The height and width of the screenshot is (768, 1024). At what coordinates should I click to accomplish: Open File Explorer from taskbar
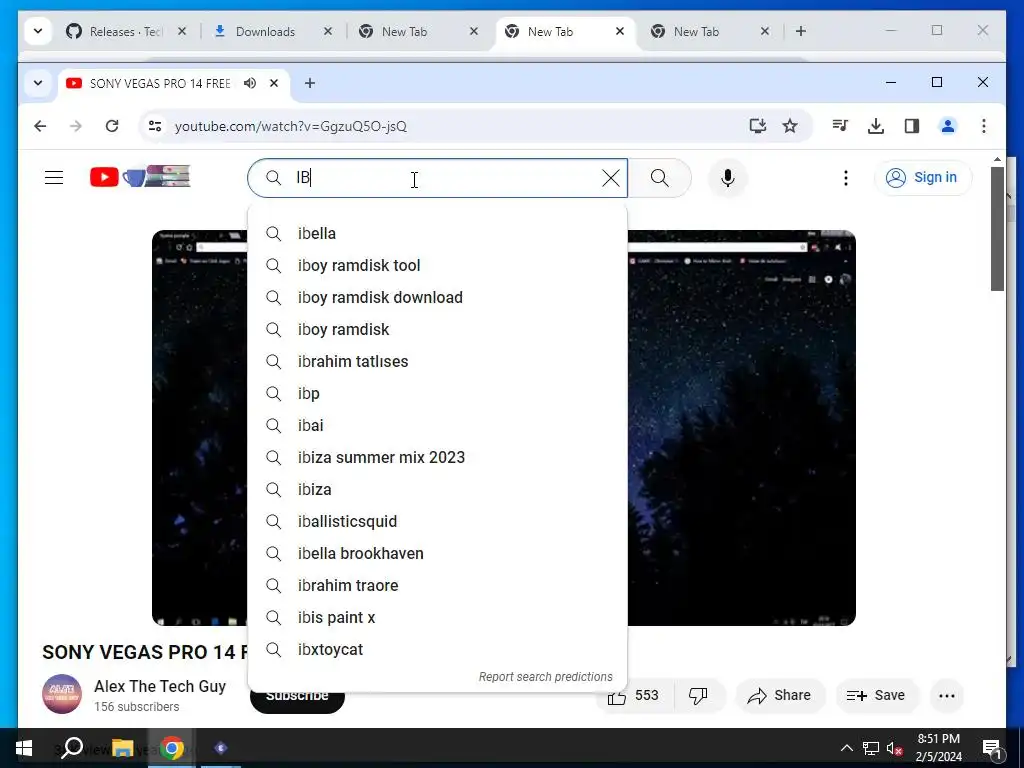(122, 748)
